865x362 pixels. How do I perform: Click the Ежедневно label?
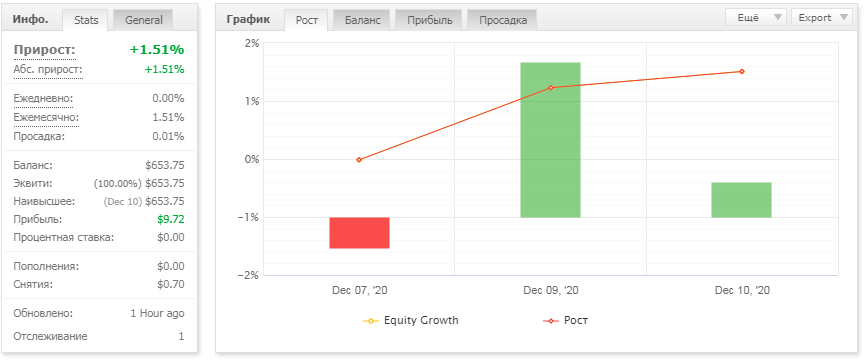click(x=43, y=99)
